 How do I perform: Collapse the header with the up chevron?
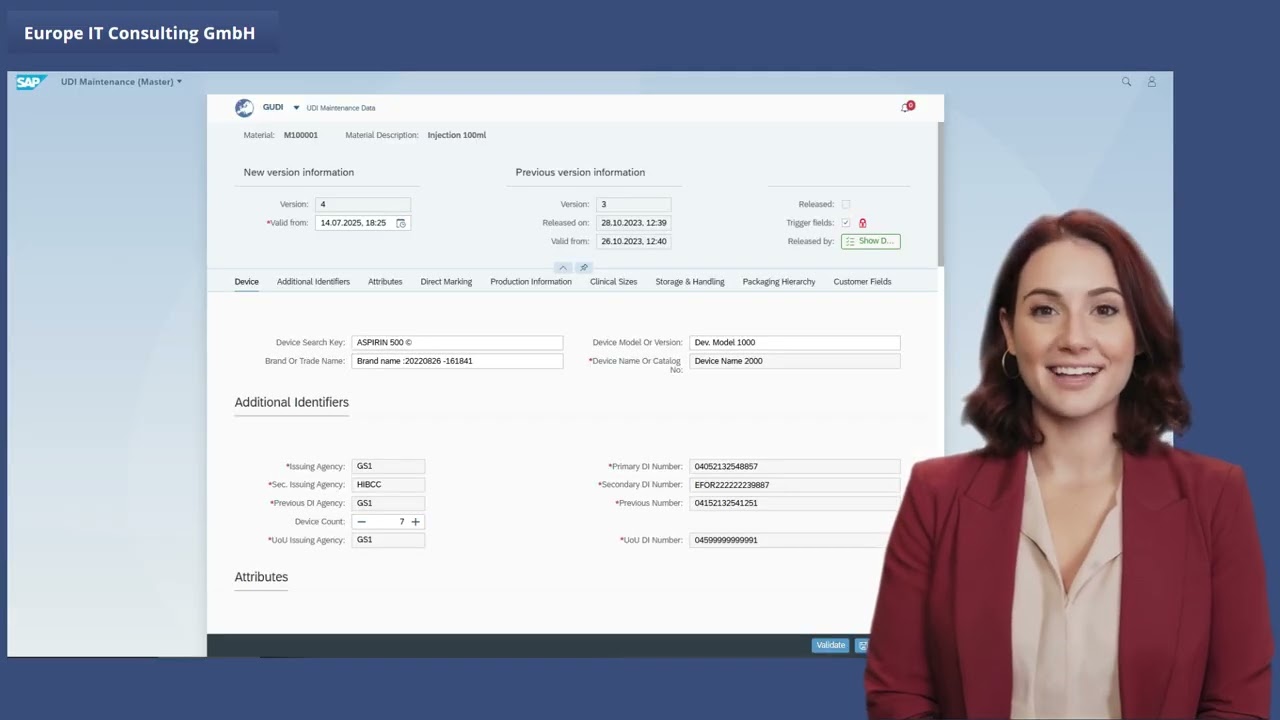563,268
